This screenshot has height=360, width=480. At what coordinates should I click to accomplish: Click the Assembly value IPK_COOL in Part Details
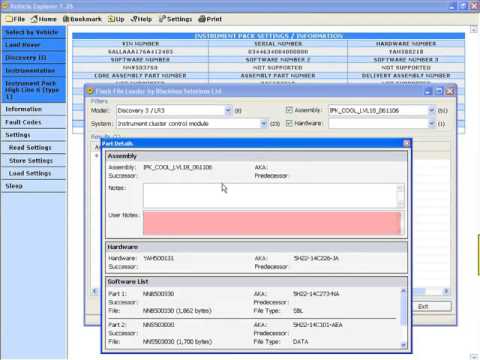coord(178,167)
